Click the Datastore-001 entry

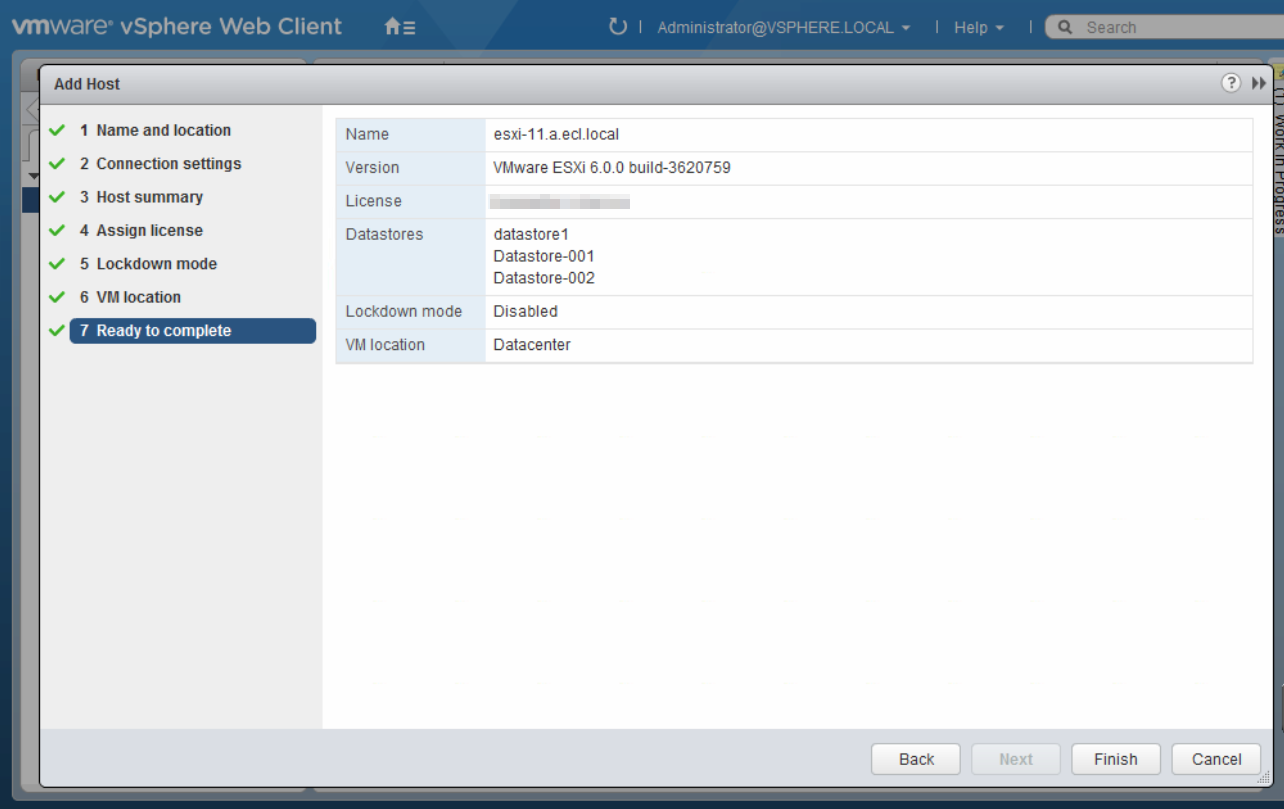coord(544,256)
